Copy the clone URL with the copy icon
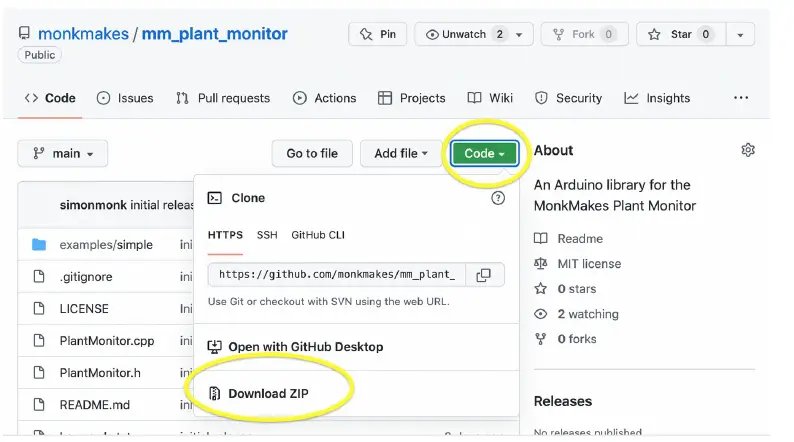The height and width of the screenshot is (442, 794). pos(483,274)
